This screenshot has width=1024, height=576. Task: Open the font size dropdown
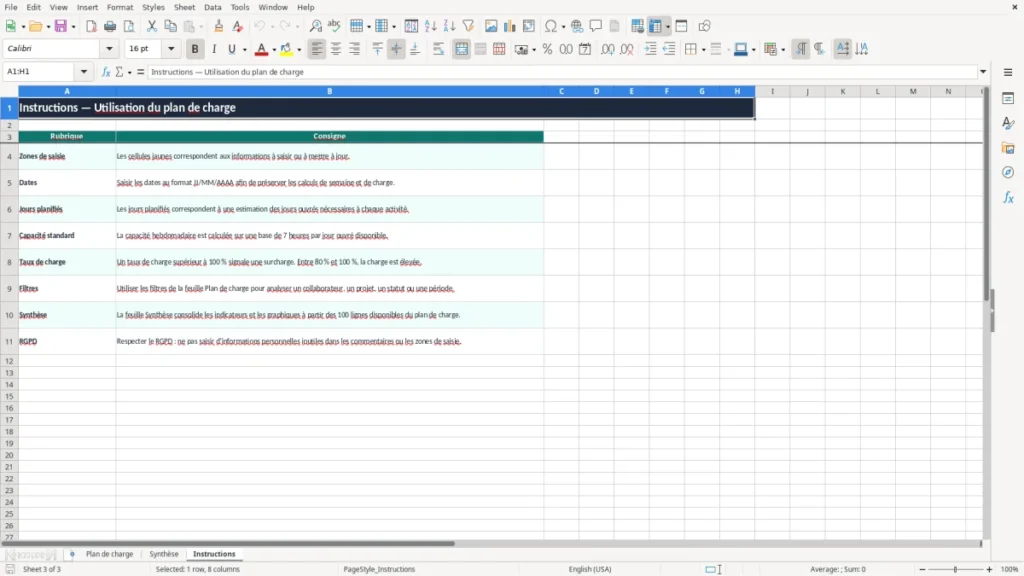[171, 48]
